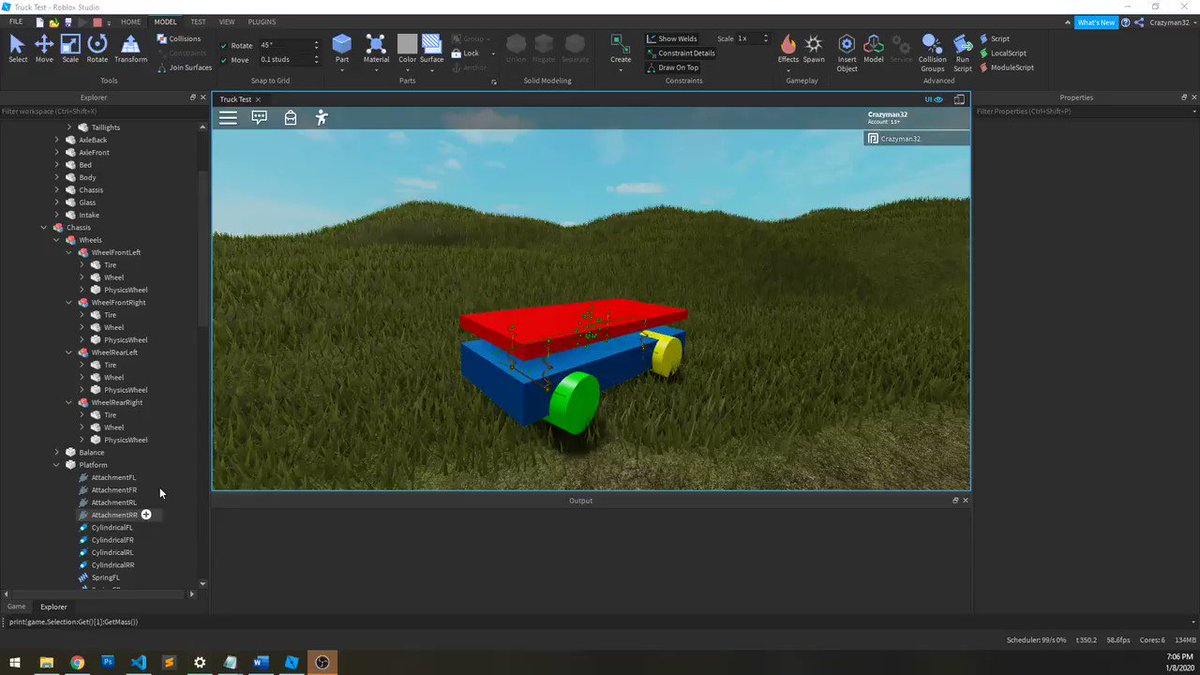The image size is (1200, 675).
Task: Collapse the Platform part
Action: [x=57, y=465]
